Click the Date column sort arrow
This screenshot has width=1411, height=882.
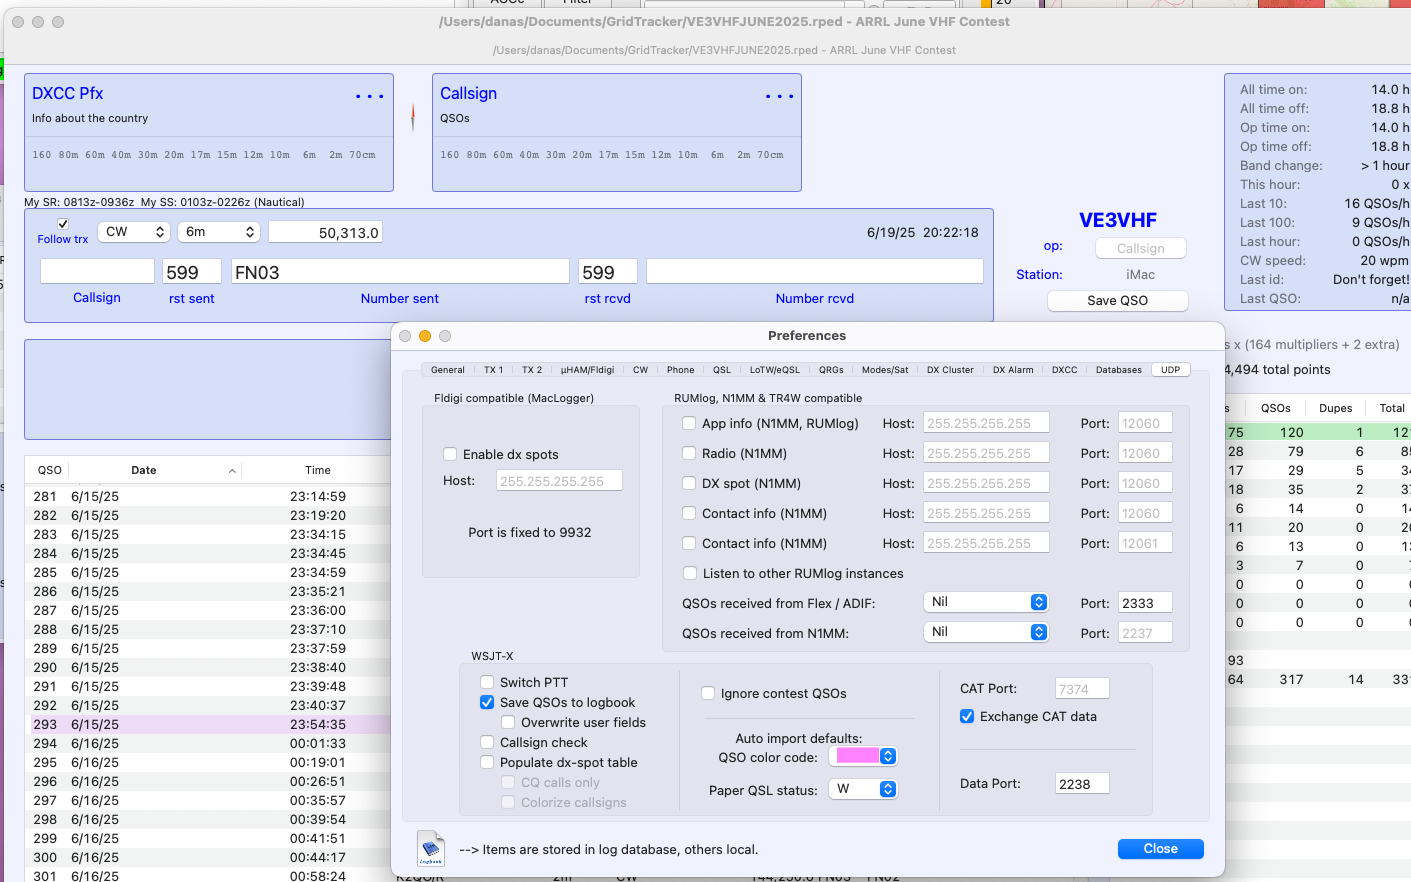pyautogui.click(x=232, y=471)
